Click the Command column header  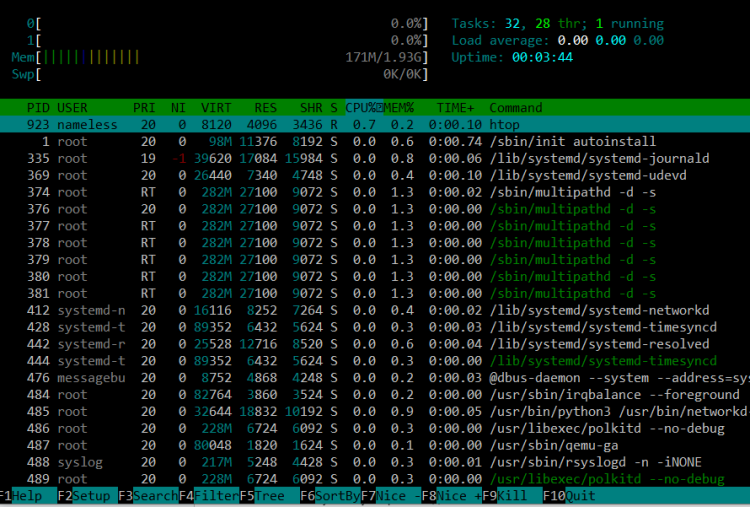coord(515,108)
